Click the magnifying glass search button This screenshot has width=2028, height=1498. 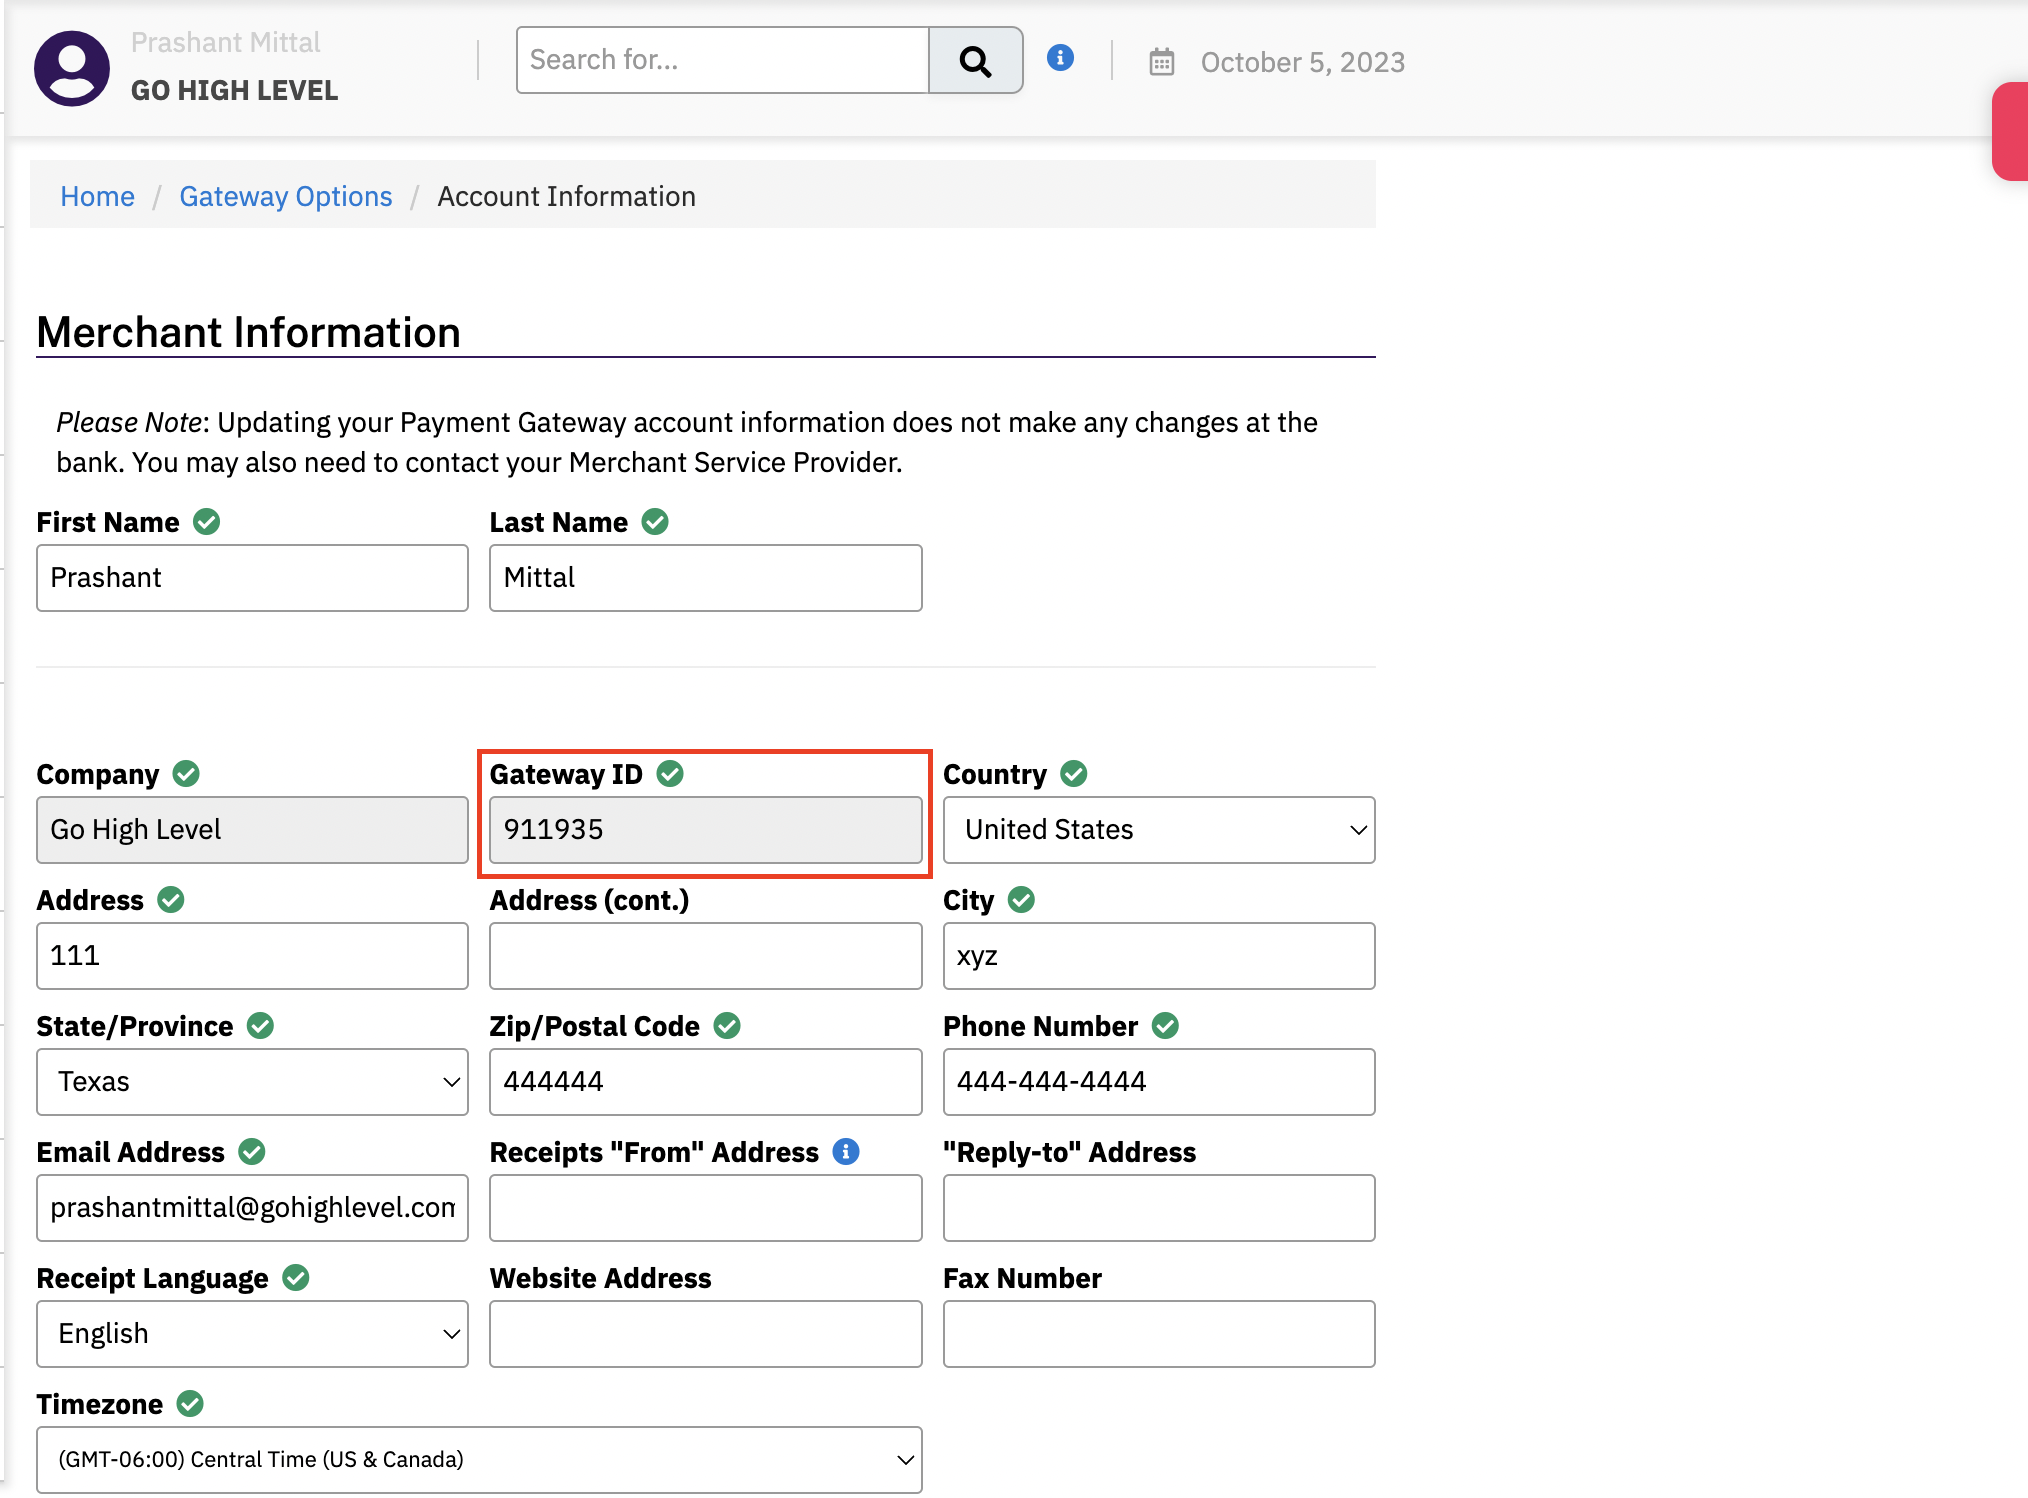click(974, 61)
